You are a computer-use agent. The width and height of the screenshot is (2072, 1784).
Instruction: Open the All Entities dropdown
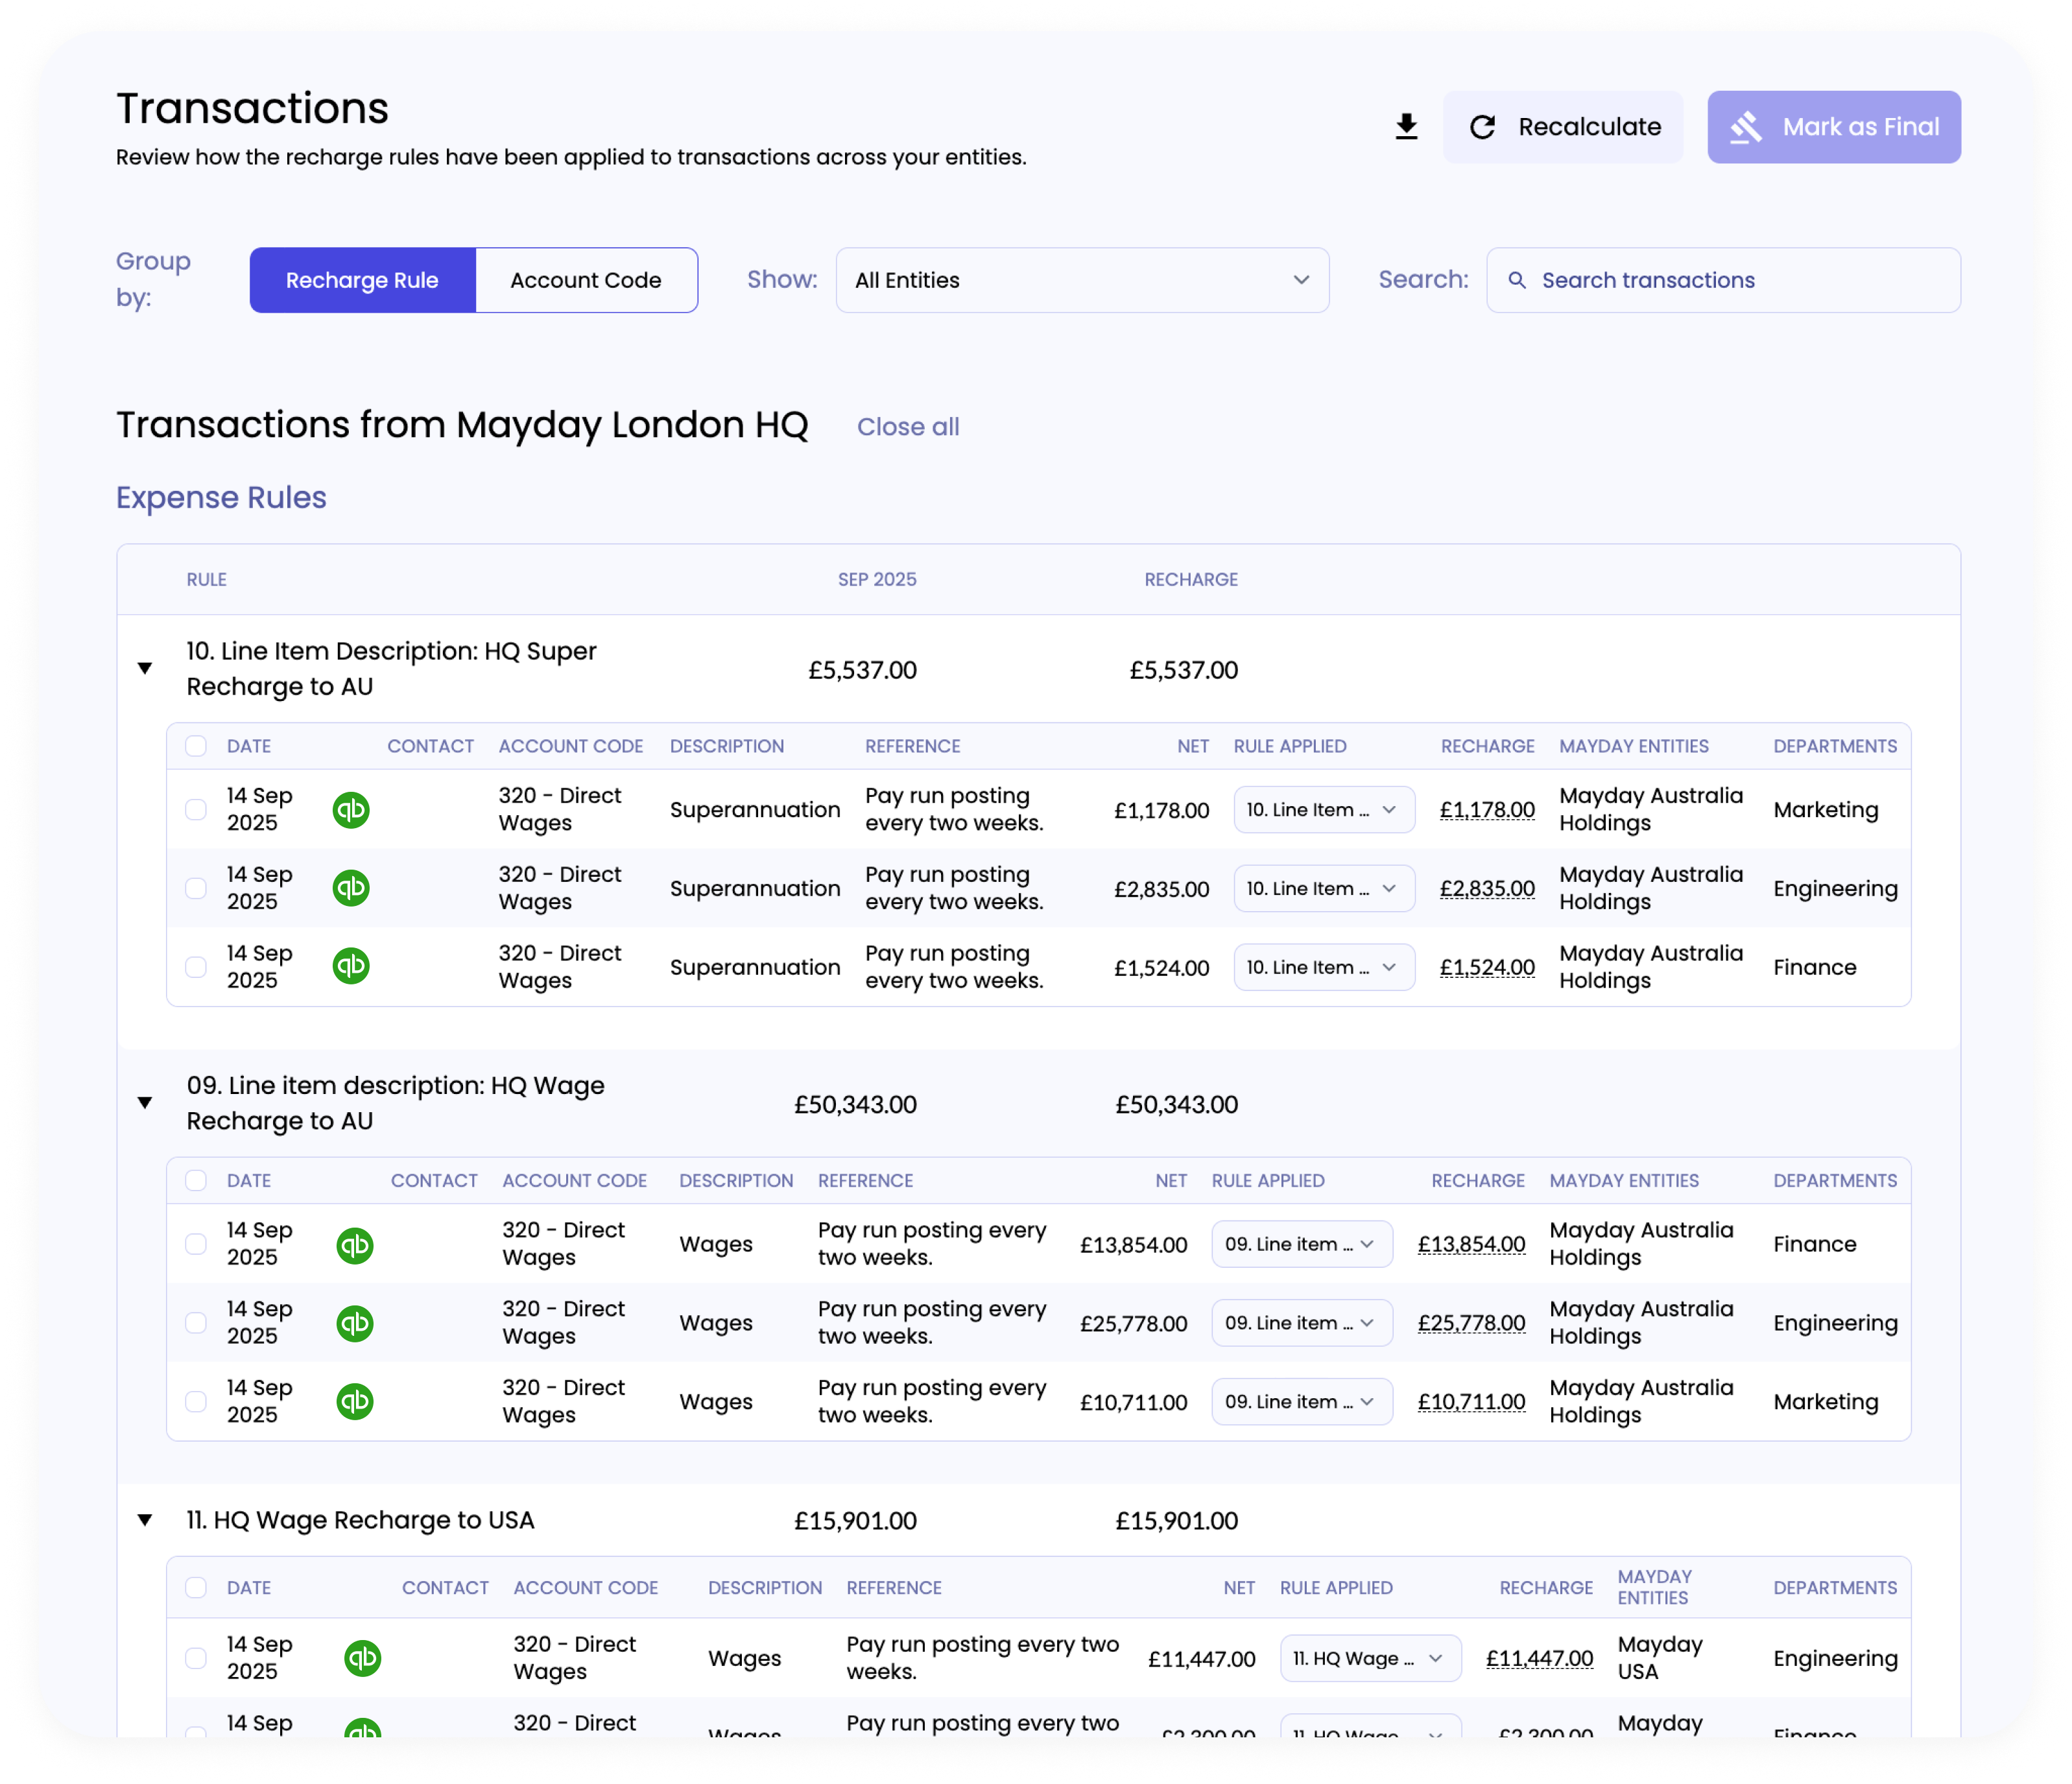tap(1082, 280)
